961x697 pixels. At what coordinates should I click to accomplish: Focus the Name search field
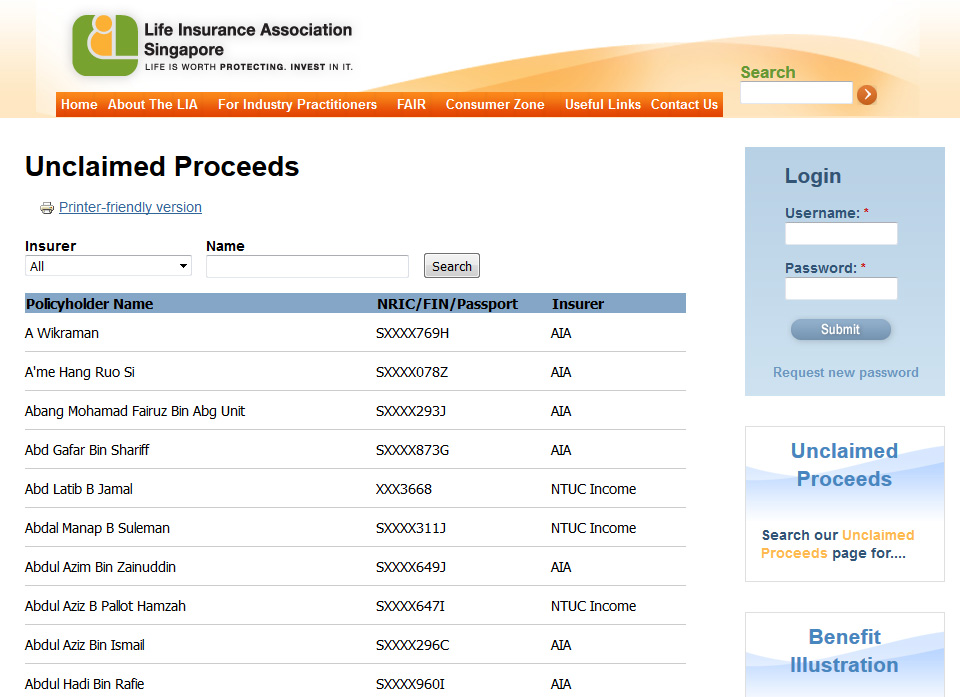307,266
